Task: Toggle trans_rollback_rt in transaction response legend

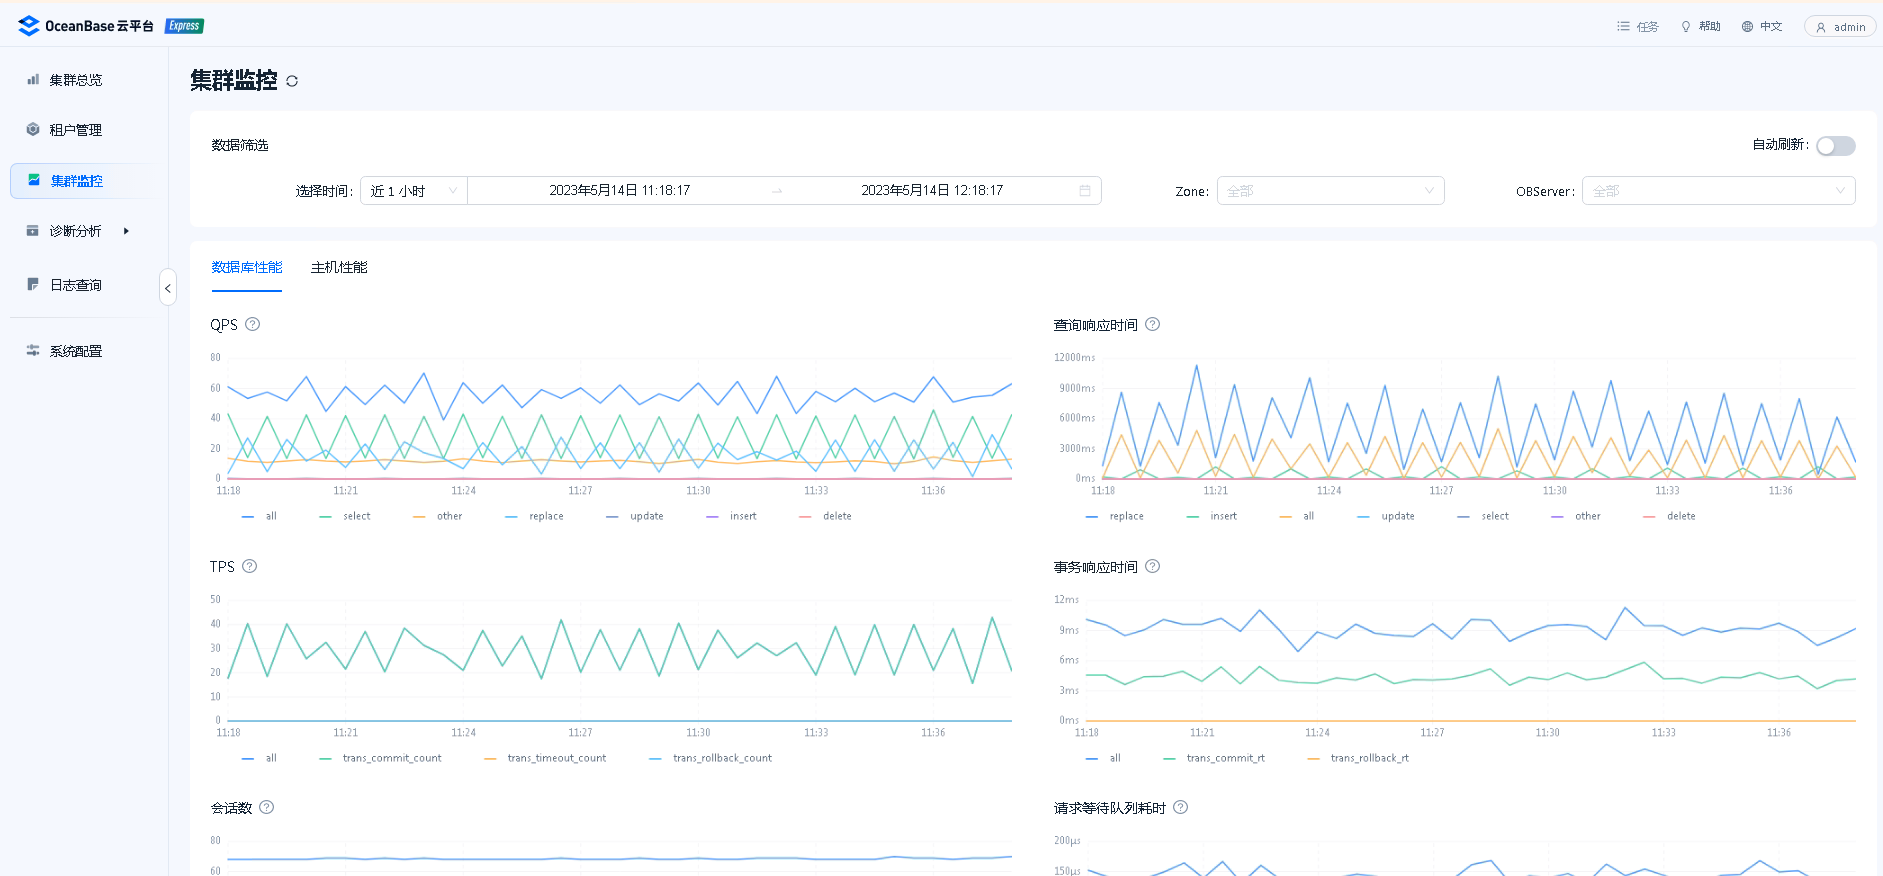Action: coord(1358,758)
